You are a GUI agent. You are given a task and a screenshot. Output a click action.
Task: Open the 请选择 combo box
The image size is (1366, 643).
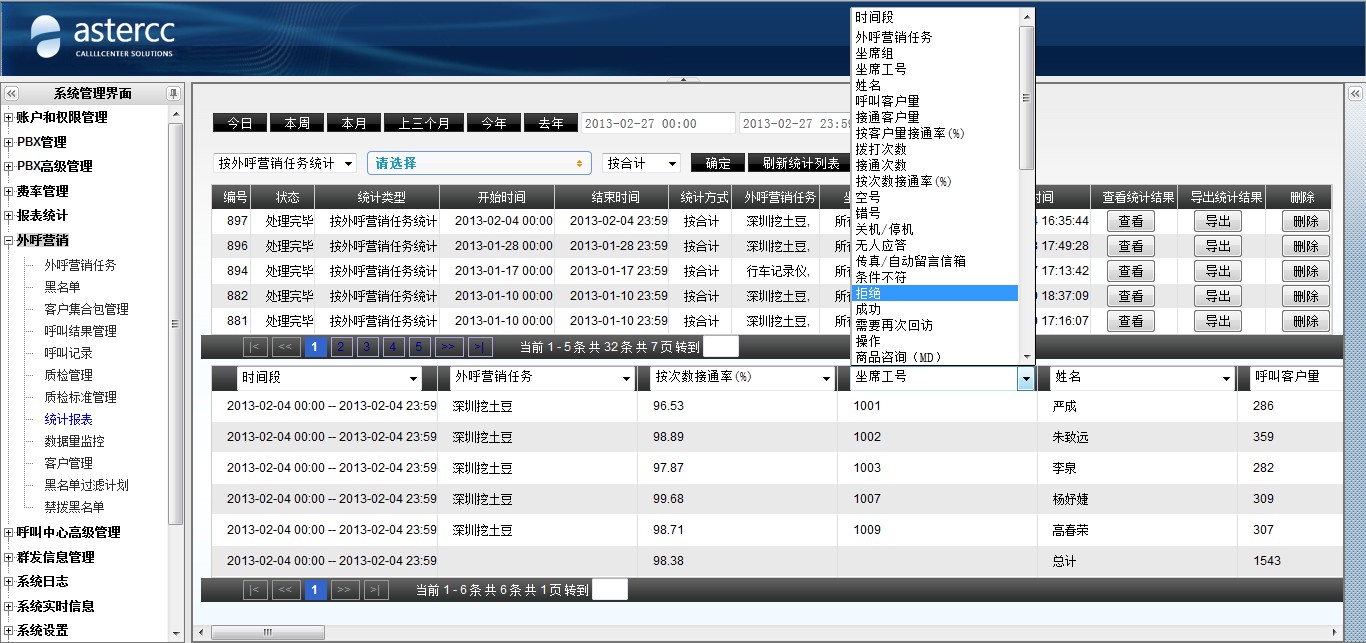tap(479, 163)
